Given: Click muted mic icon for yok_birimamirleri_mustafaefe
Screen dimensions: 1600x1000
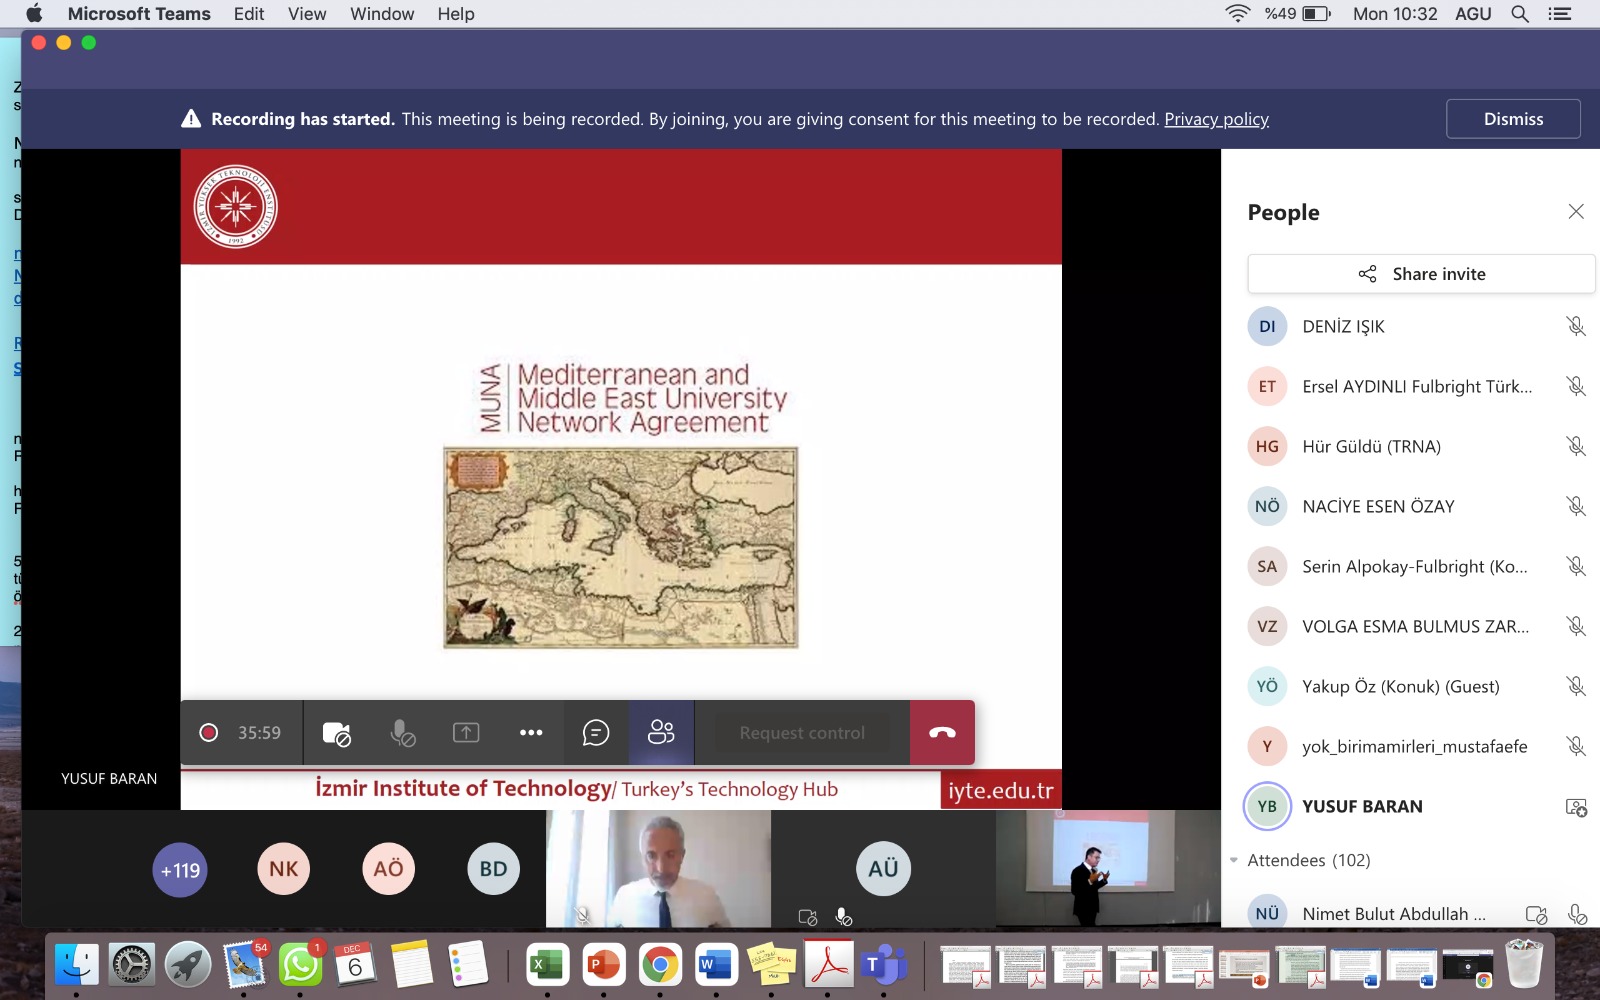Looking at the screenshot, I should (x=1576, y=746).
